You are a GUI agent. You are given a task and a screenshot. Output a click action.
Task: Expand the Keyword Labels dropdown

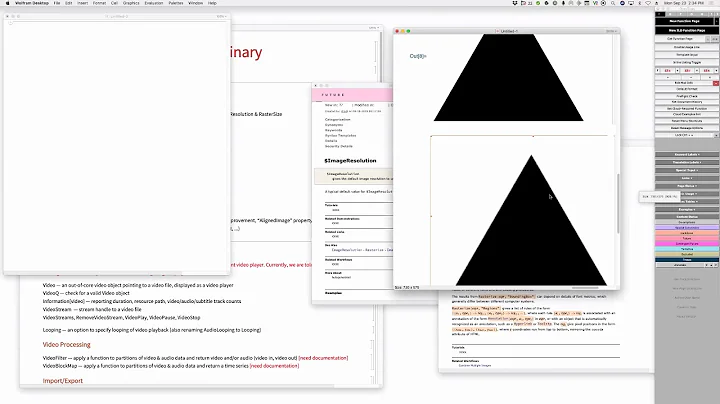point(687,154)
